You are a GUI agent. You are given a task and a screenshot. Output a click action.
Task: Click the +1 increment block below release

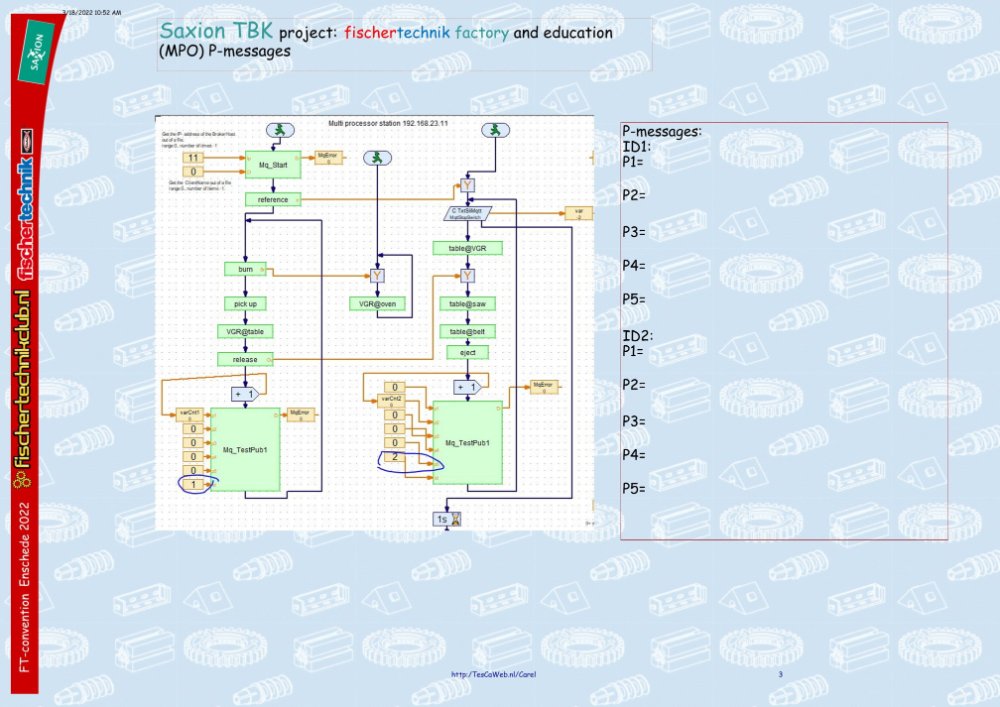pos(245,395)
